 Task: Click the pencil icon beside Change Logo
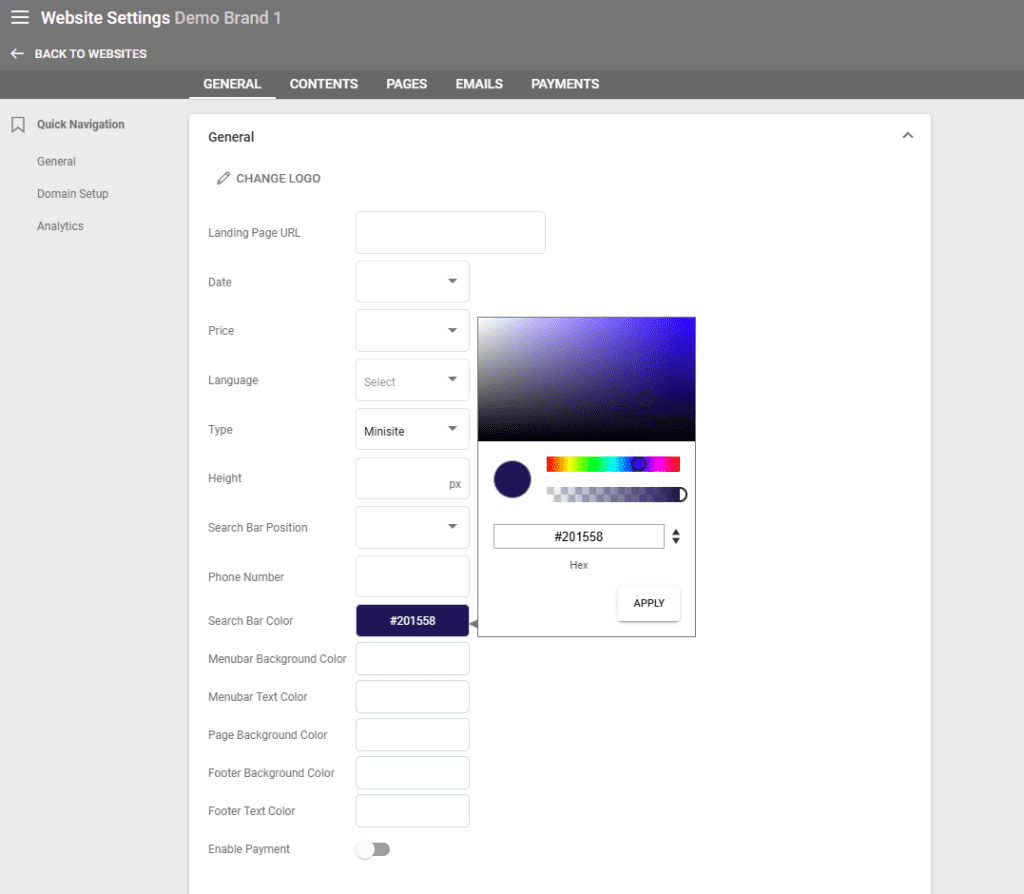pyautogui.click(x=223, y=179)
